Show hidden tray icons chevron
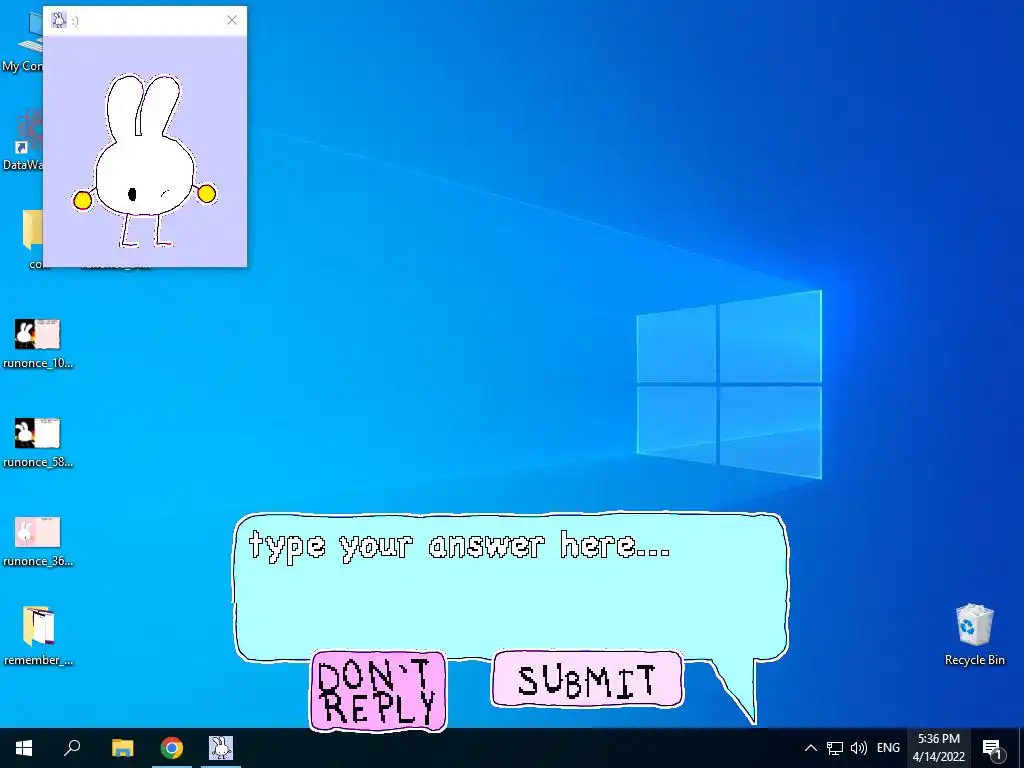The width and height of the screenshot is (1024, 768). tap(810, 748)
